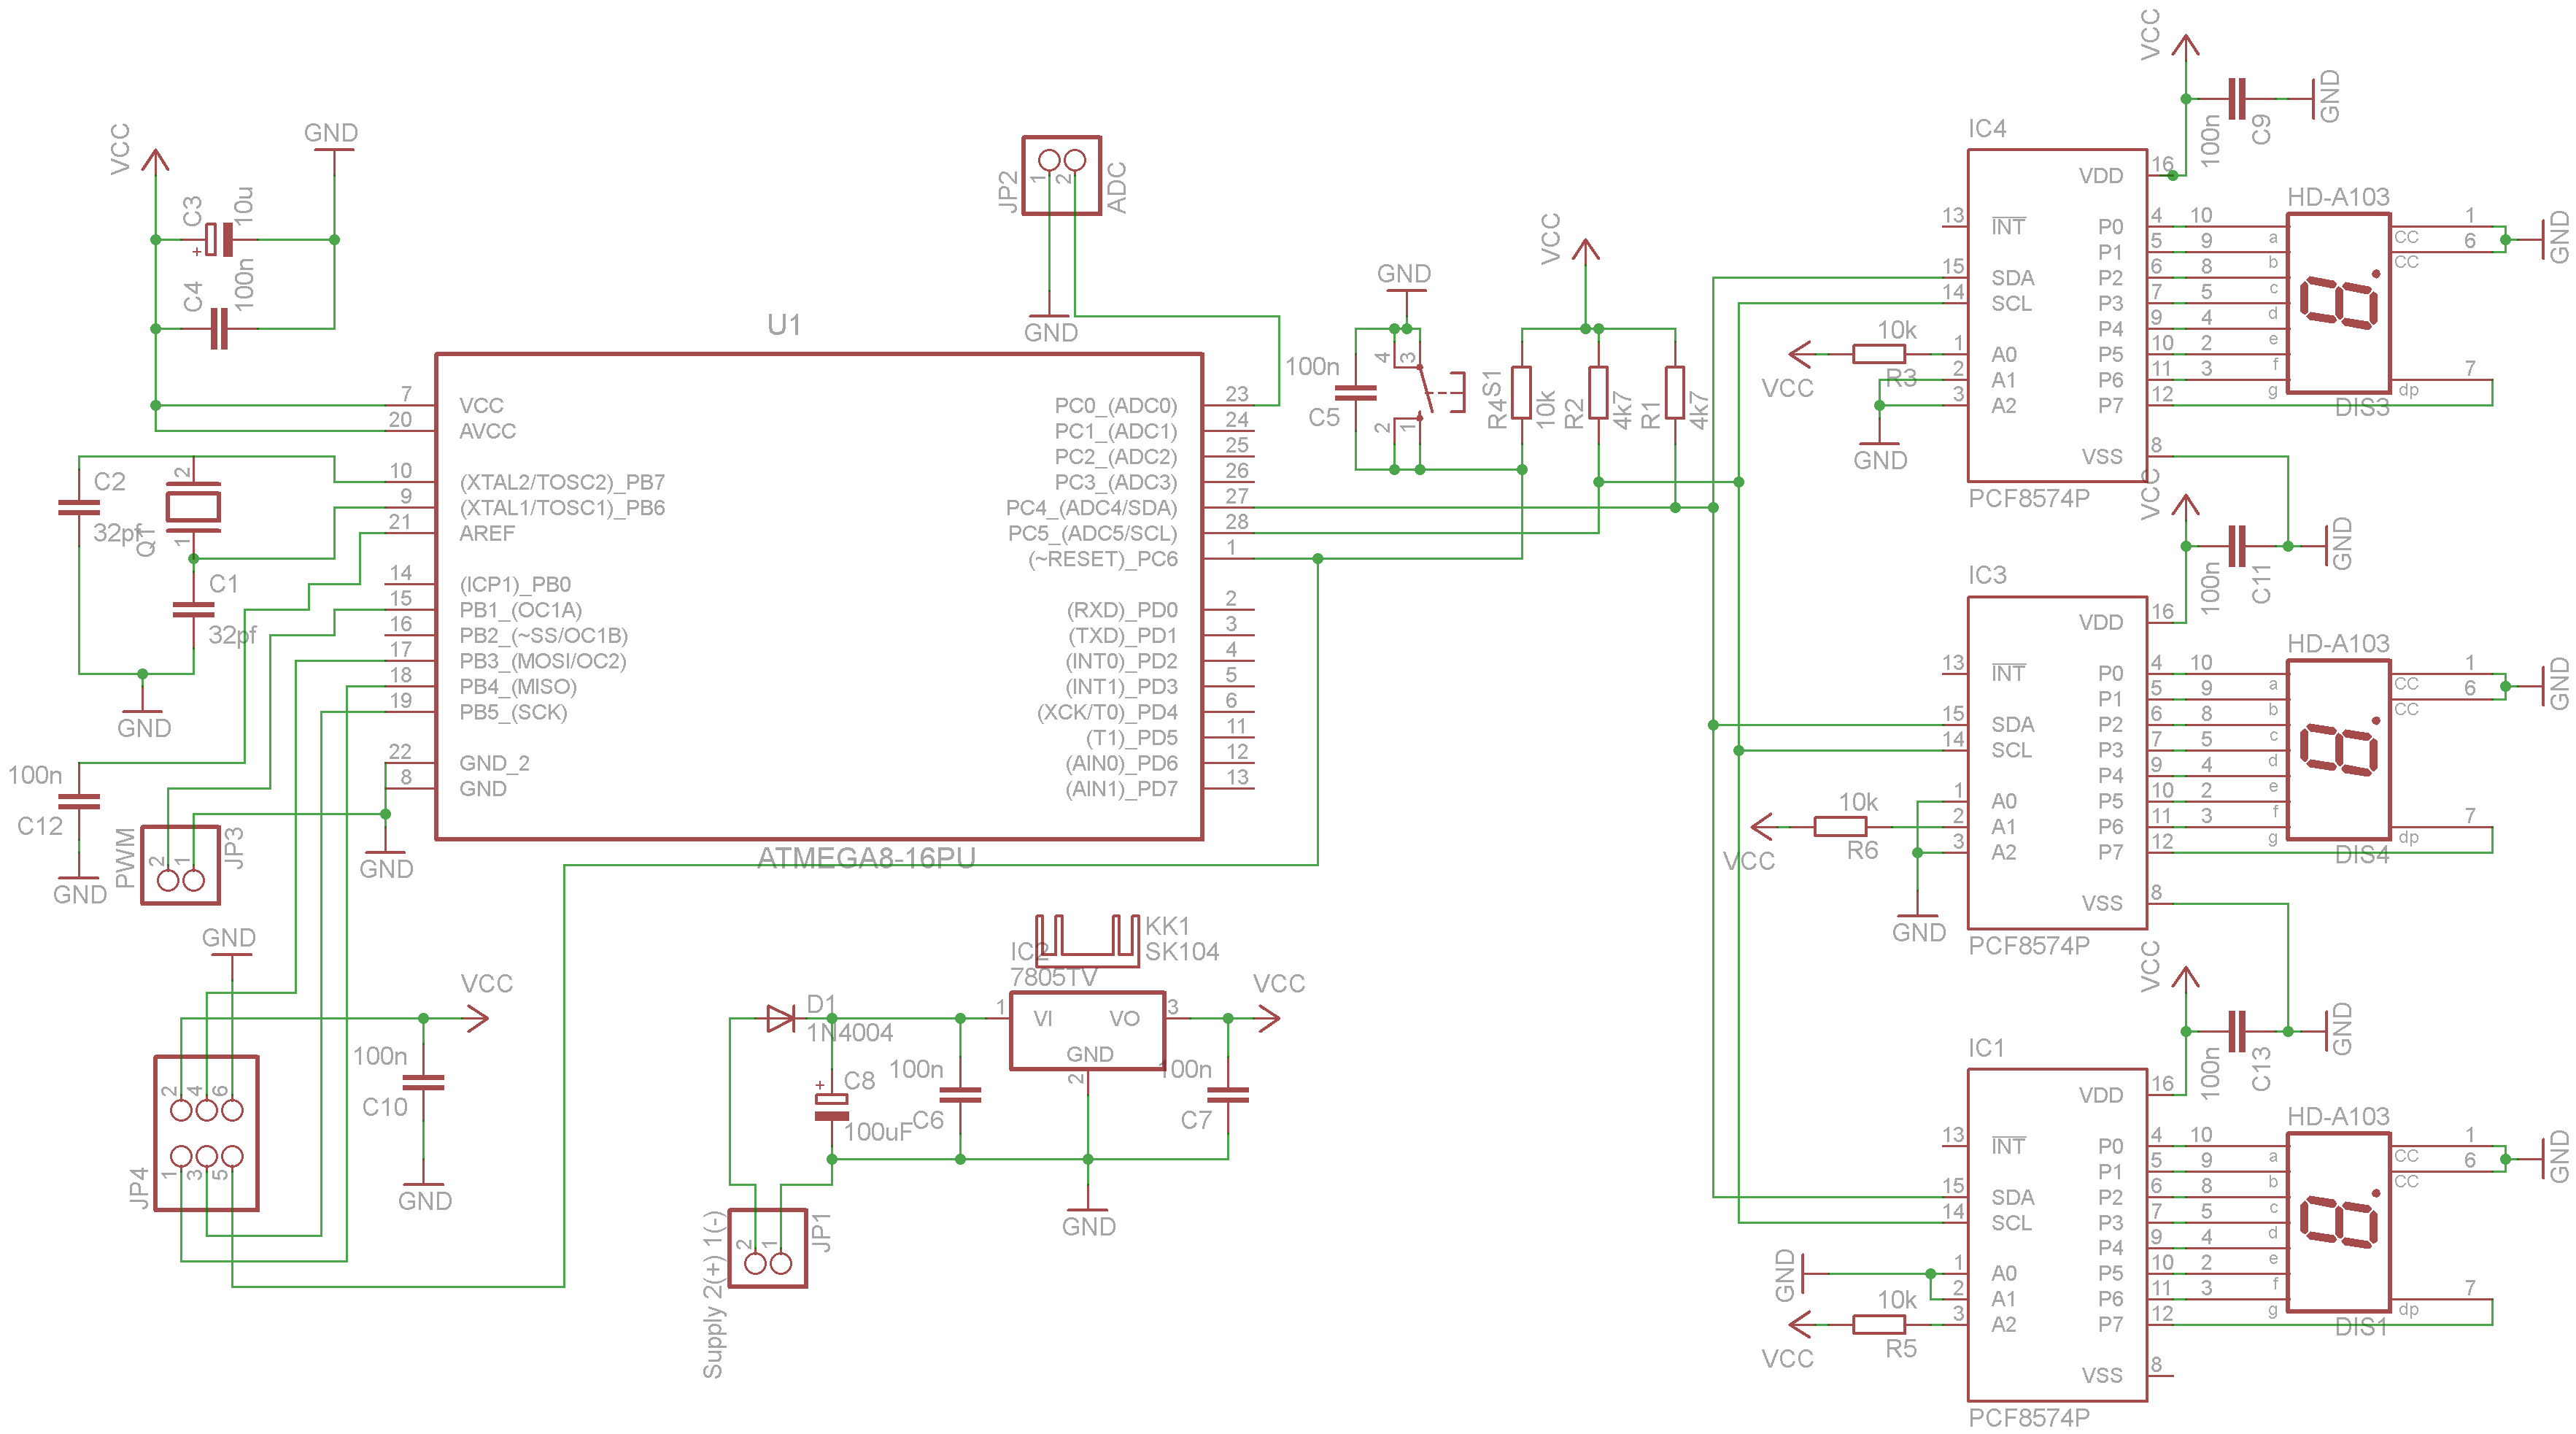Click the HD-A103 label above DIS3
Image resolution: width=2576 pixels, height=1434 pixels.
pyautogui.click(x=2338, y=197)
